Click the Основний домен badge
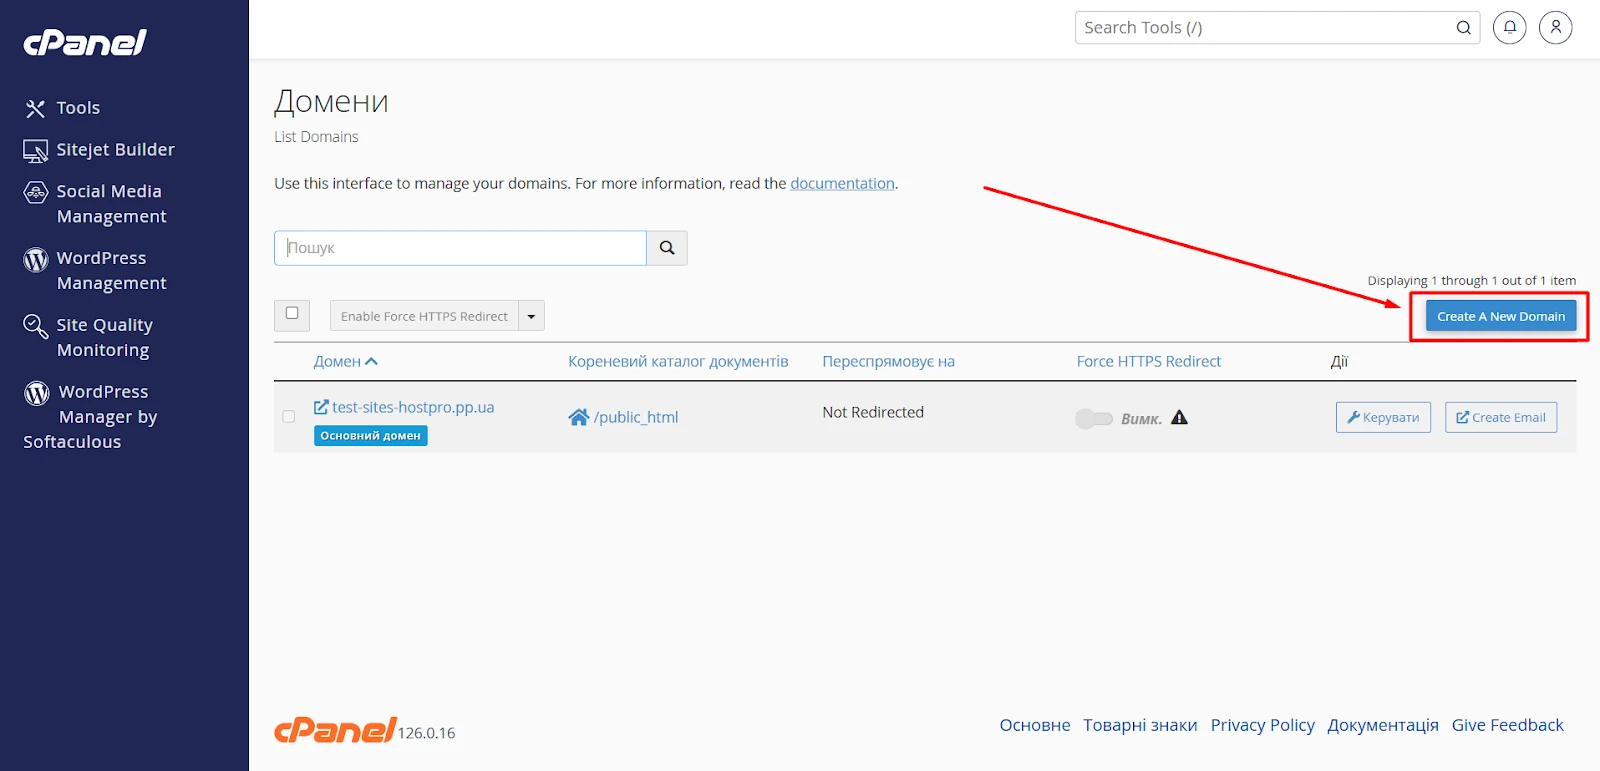The width and height of the screenshot is (1600, 771). [x=370, y=436]
